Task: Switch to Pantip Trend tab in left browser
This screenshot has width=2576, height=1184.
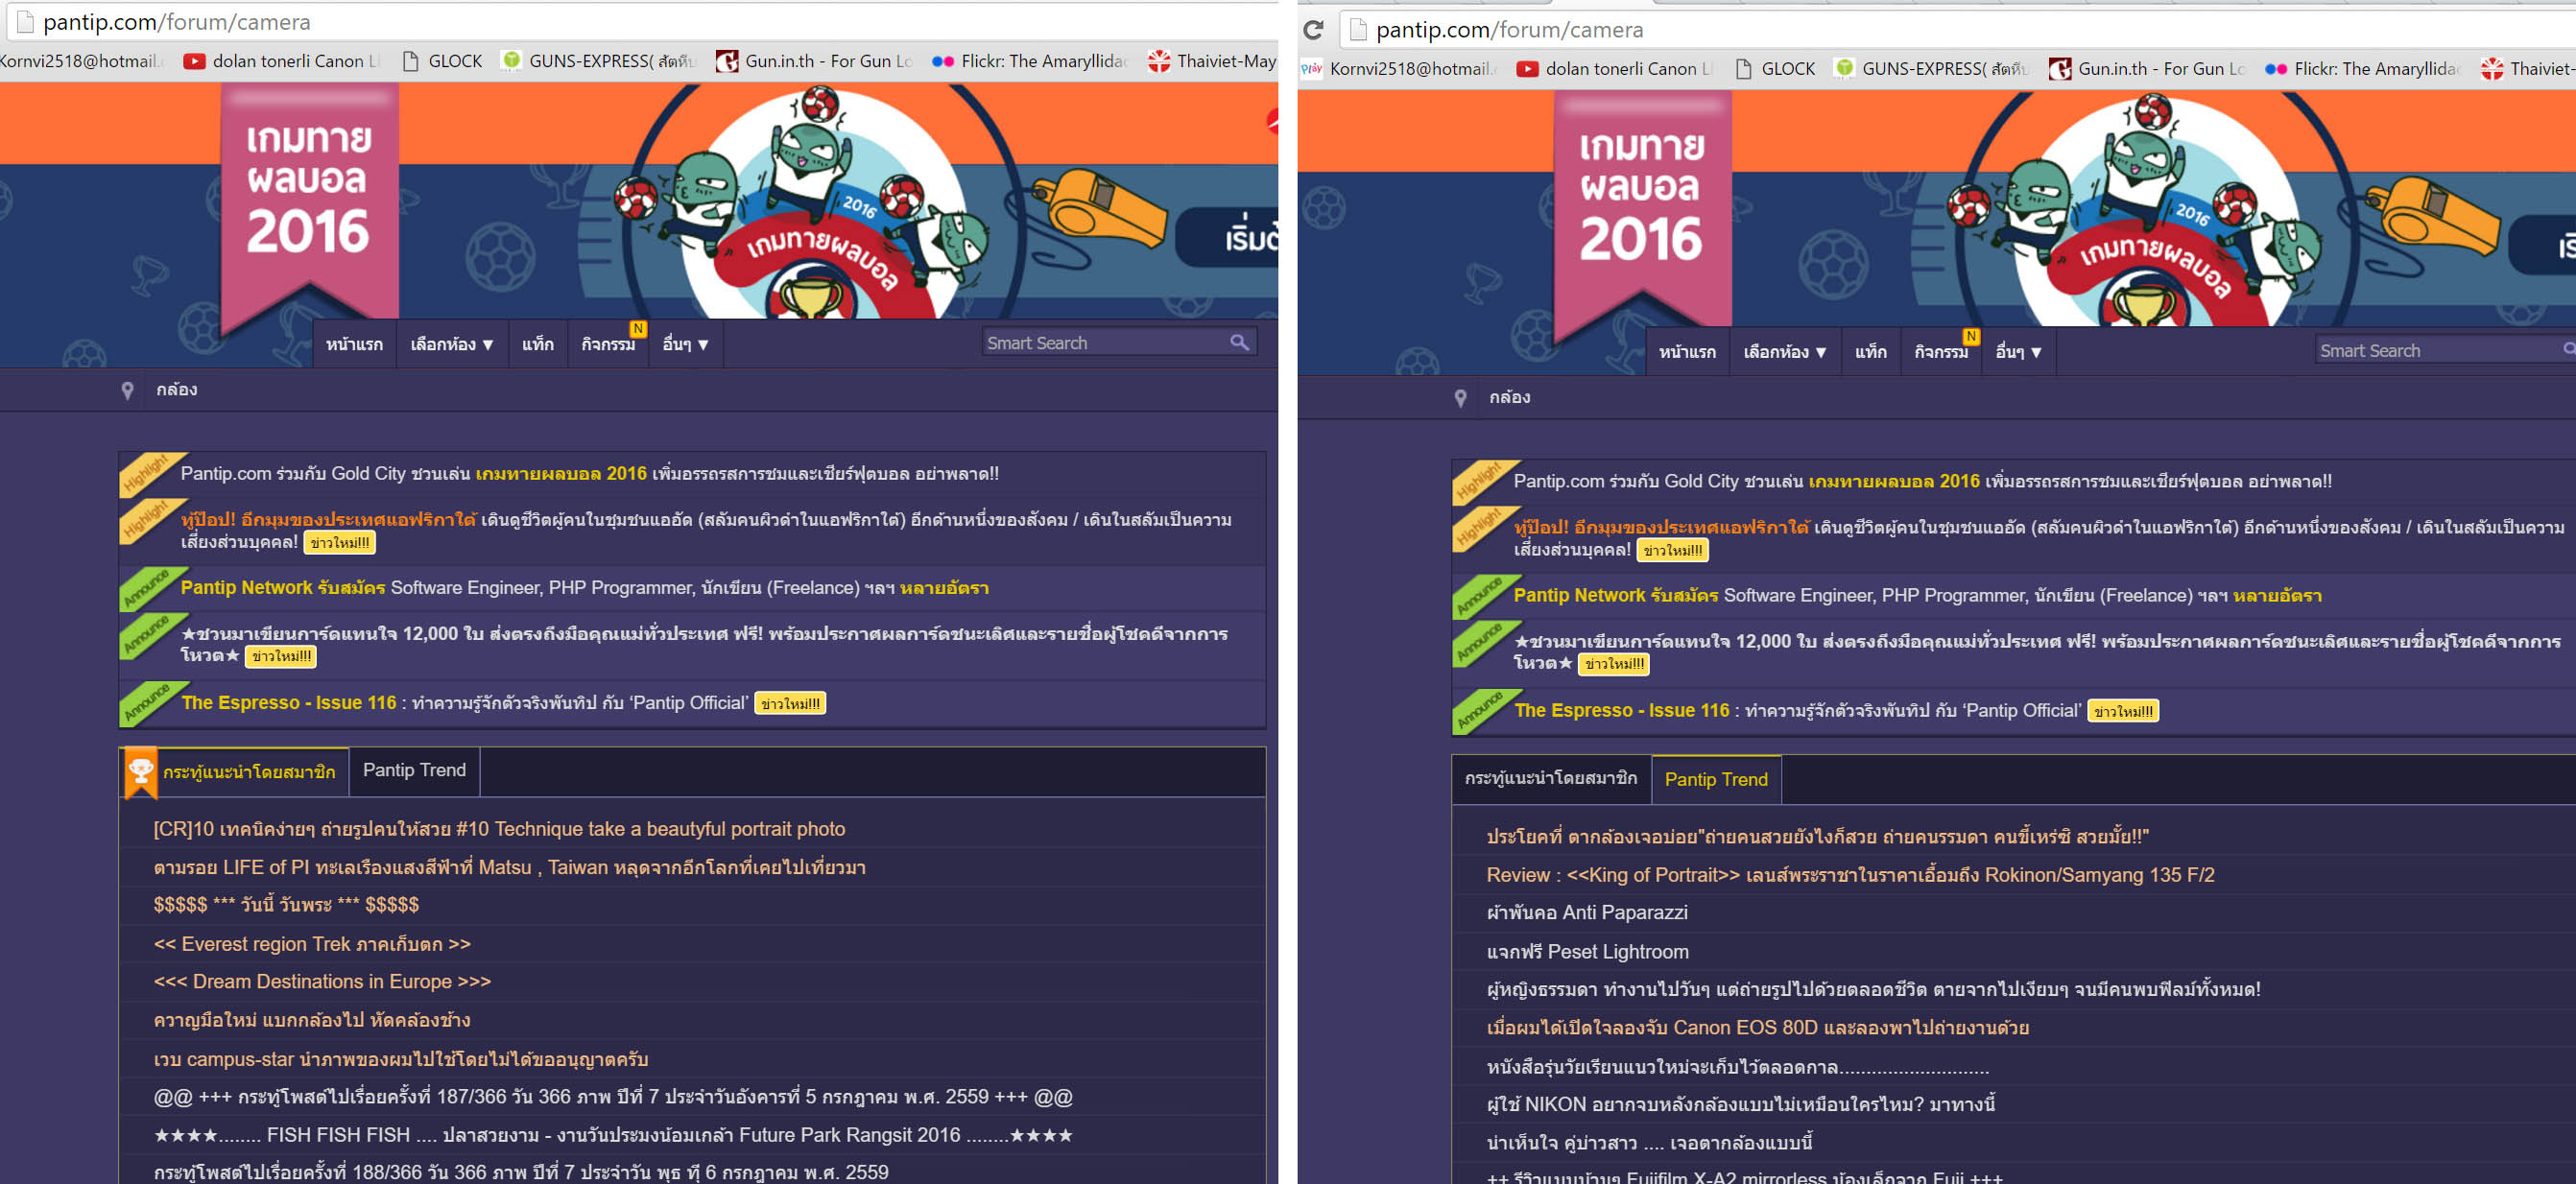Action: pos(414,770)
